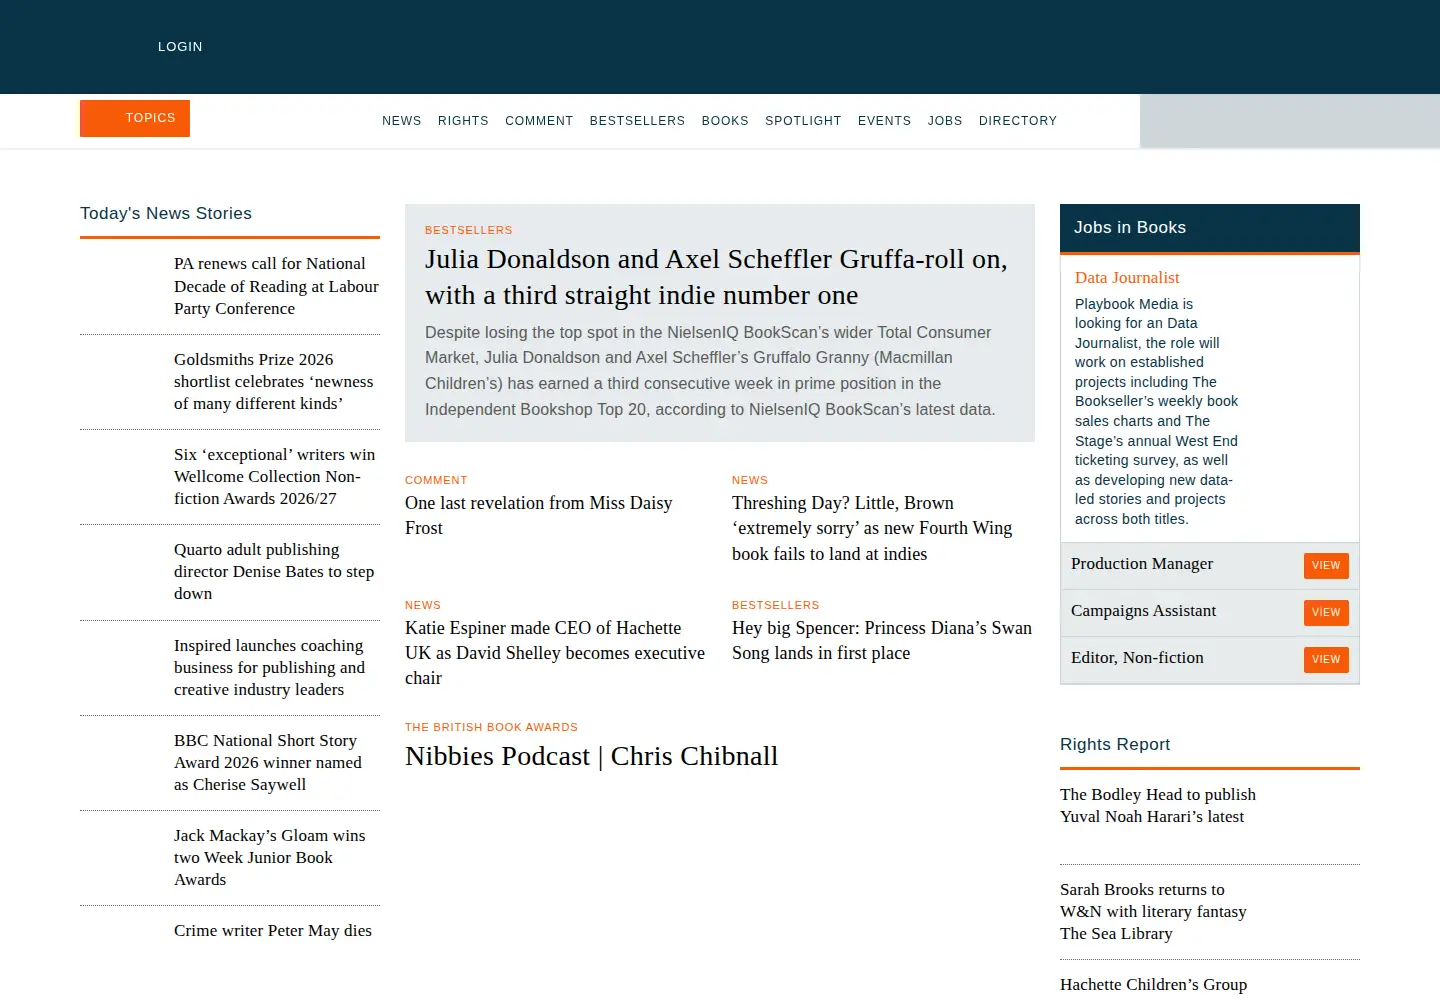Select DIRECTORY in the navigation bar
The height and width of the screenshot is (1000, 1440).
coord(1018,121)
